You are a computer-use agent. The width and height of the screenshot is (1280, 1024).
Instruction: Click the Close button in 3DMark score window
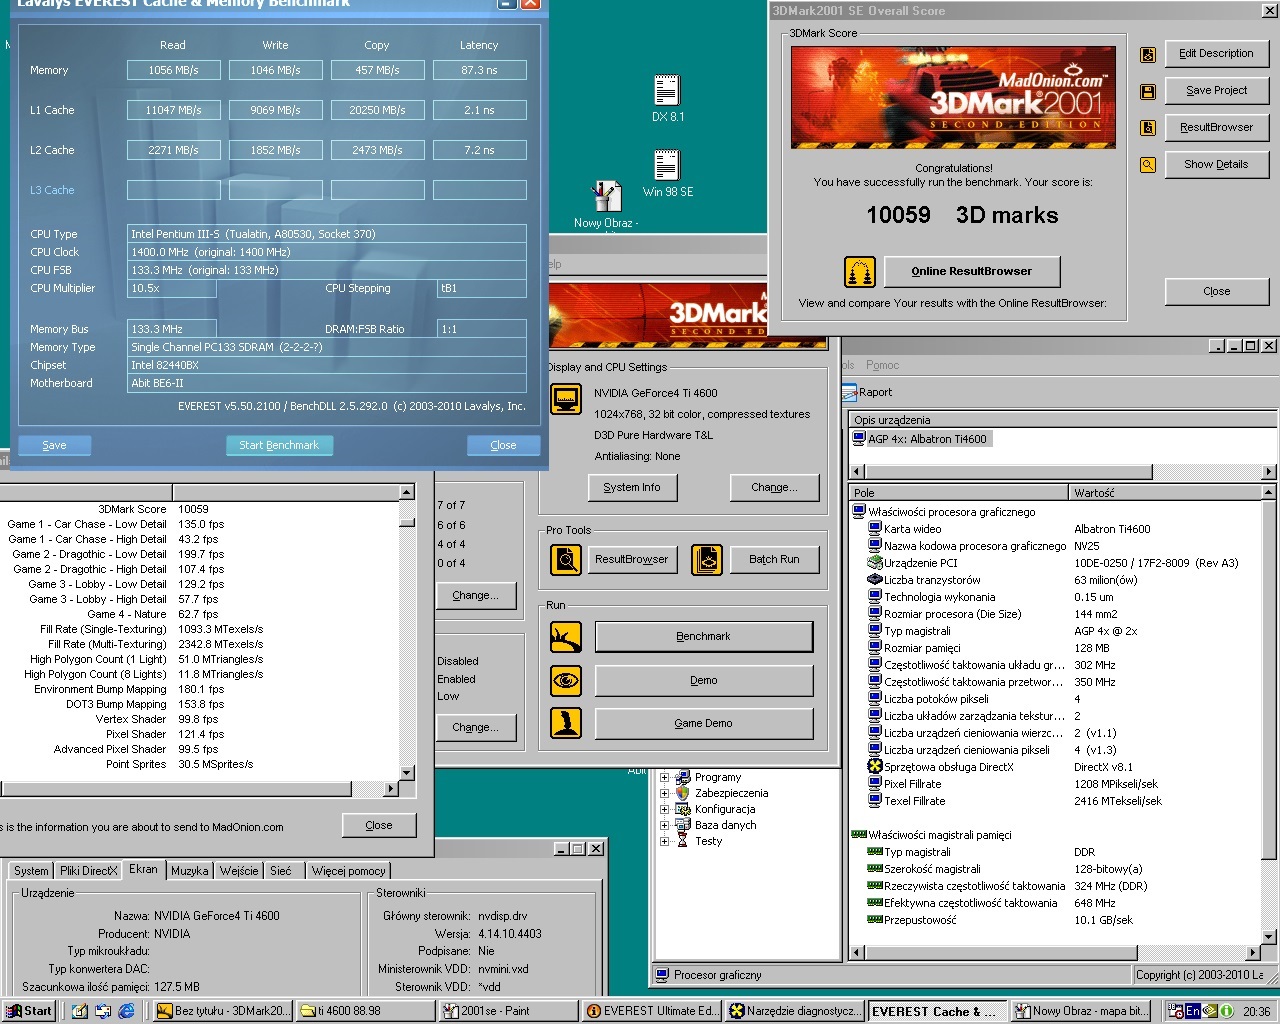(1216, 291)
